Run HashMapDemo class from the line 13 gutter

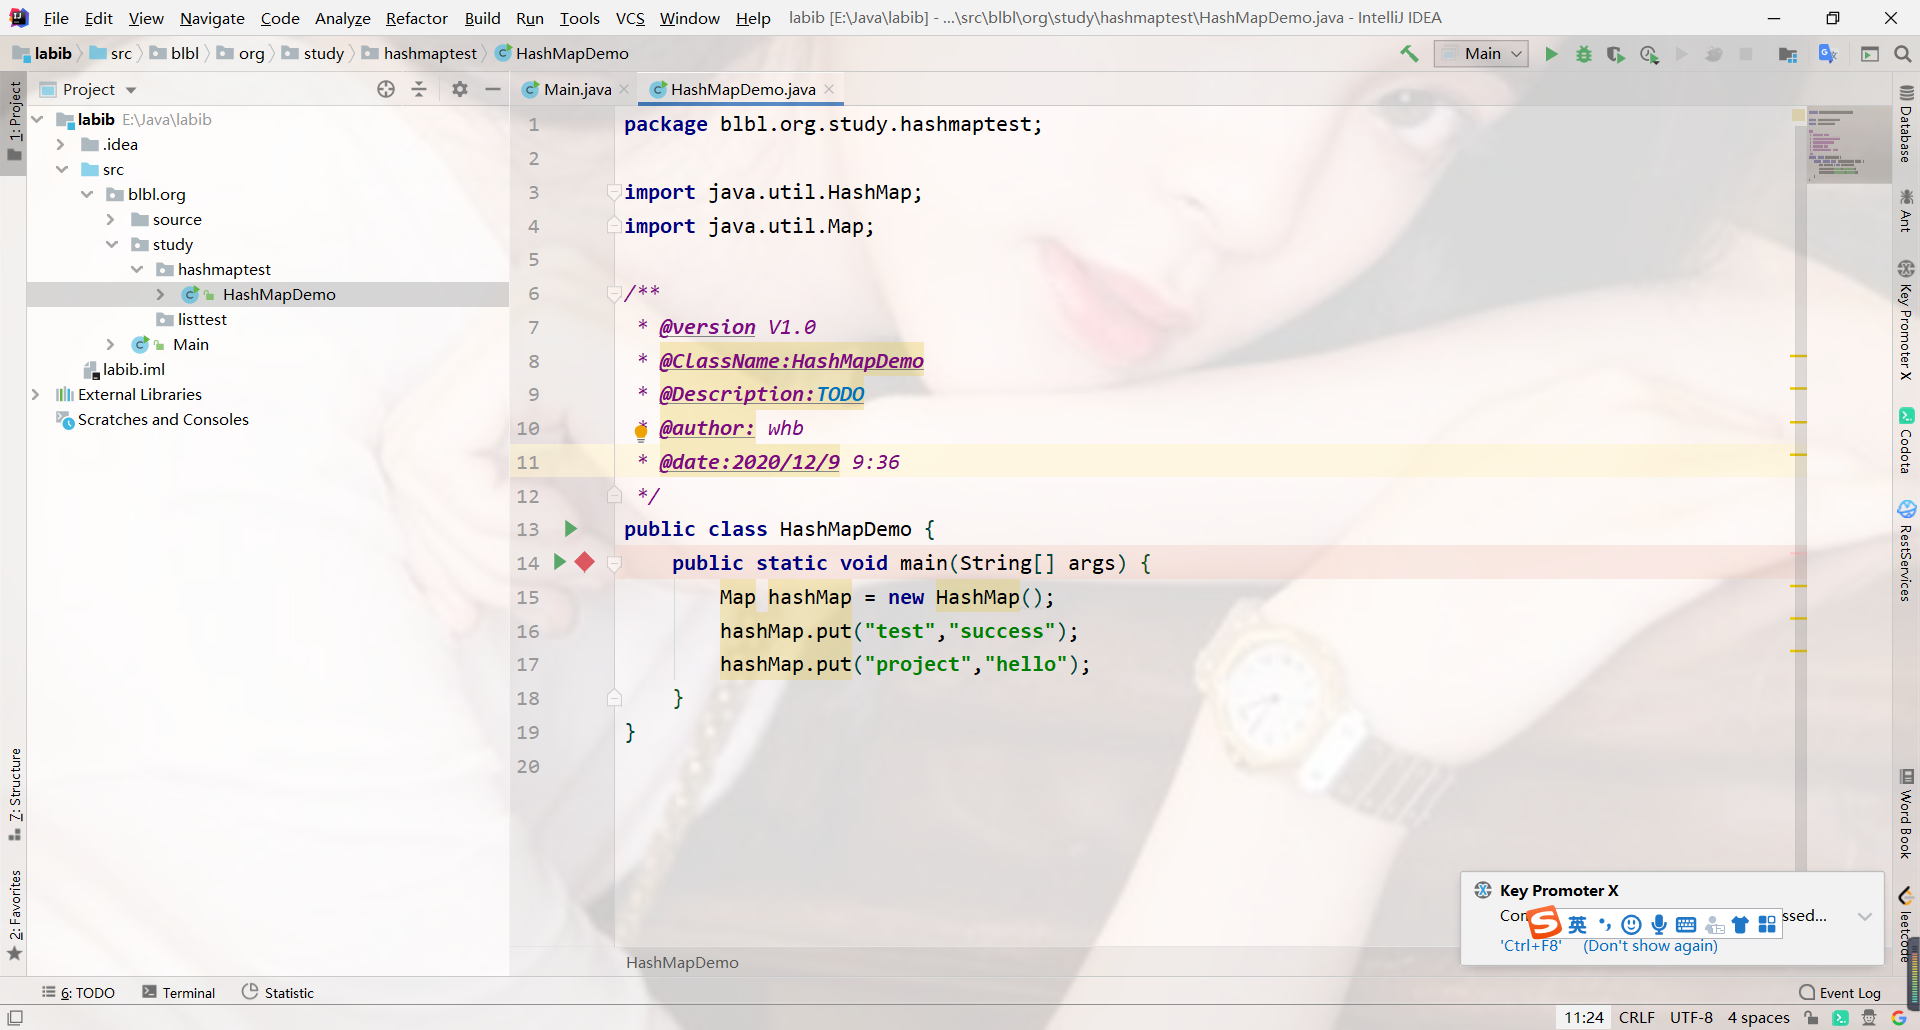(571, 529)
